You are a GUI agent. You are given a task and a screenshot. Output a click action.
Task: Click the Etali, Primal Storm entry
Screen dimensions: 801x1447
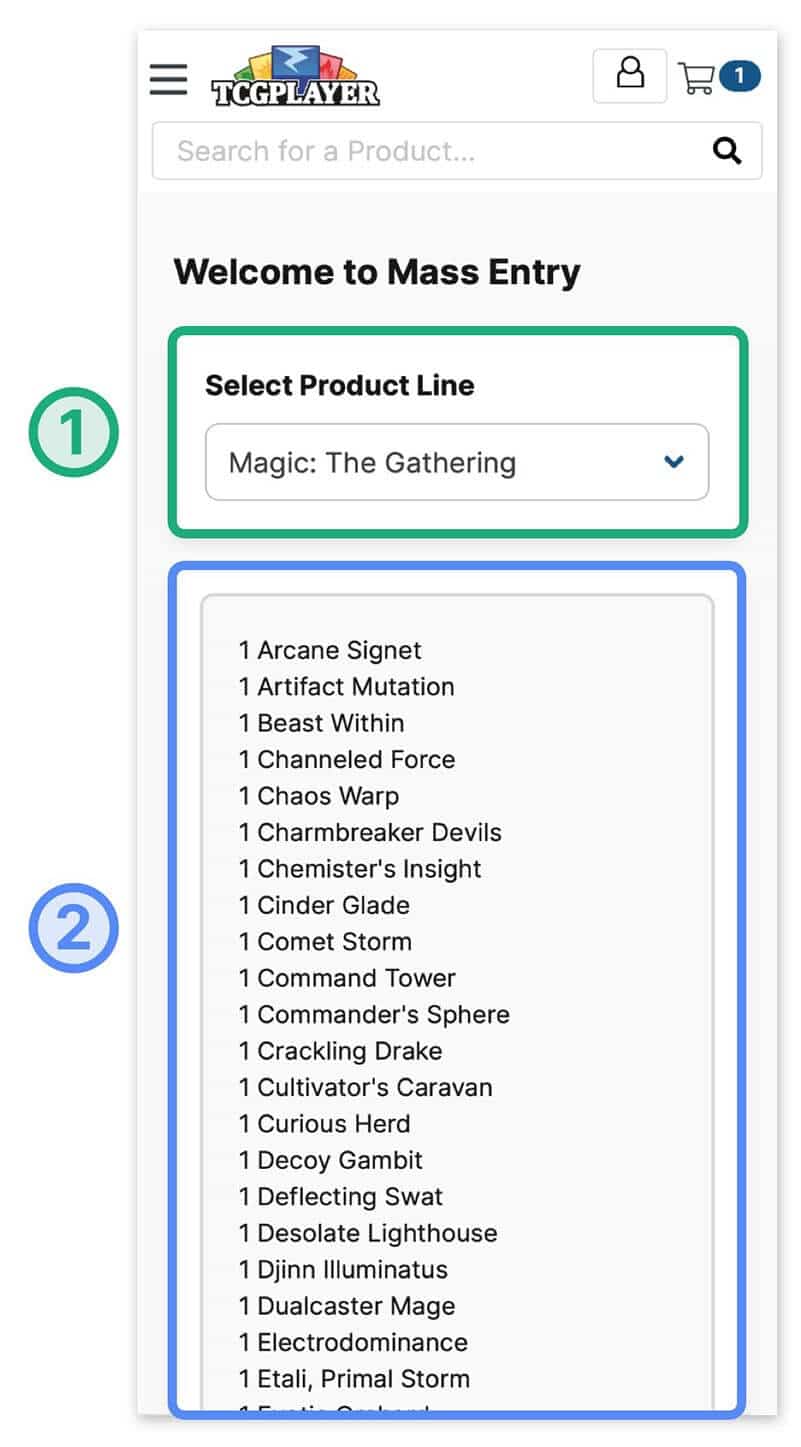tap(354, 1378)
